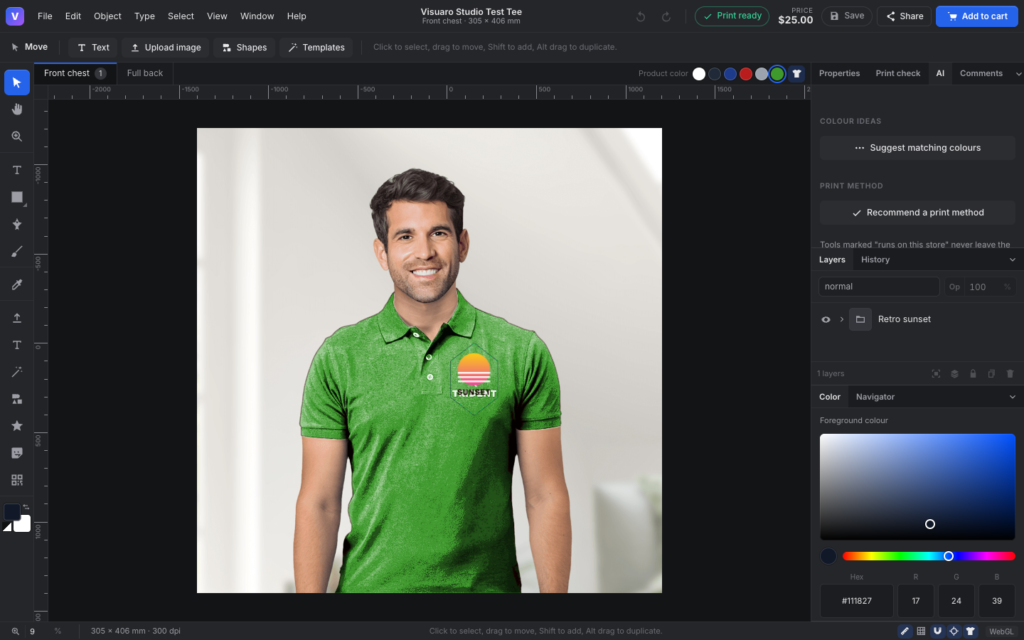Viewport: 1024px width, 640px height.
Task: Click Recommend a print method
Action: pyautogui.click(x=918, y=213)
